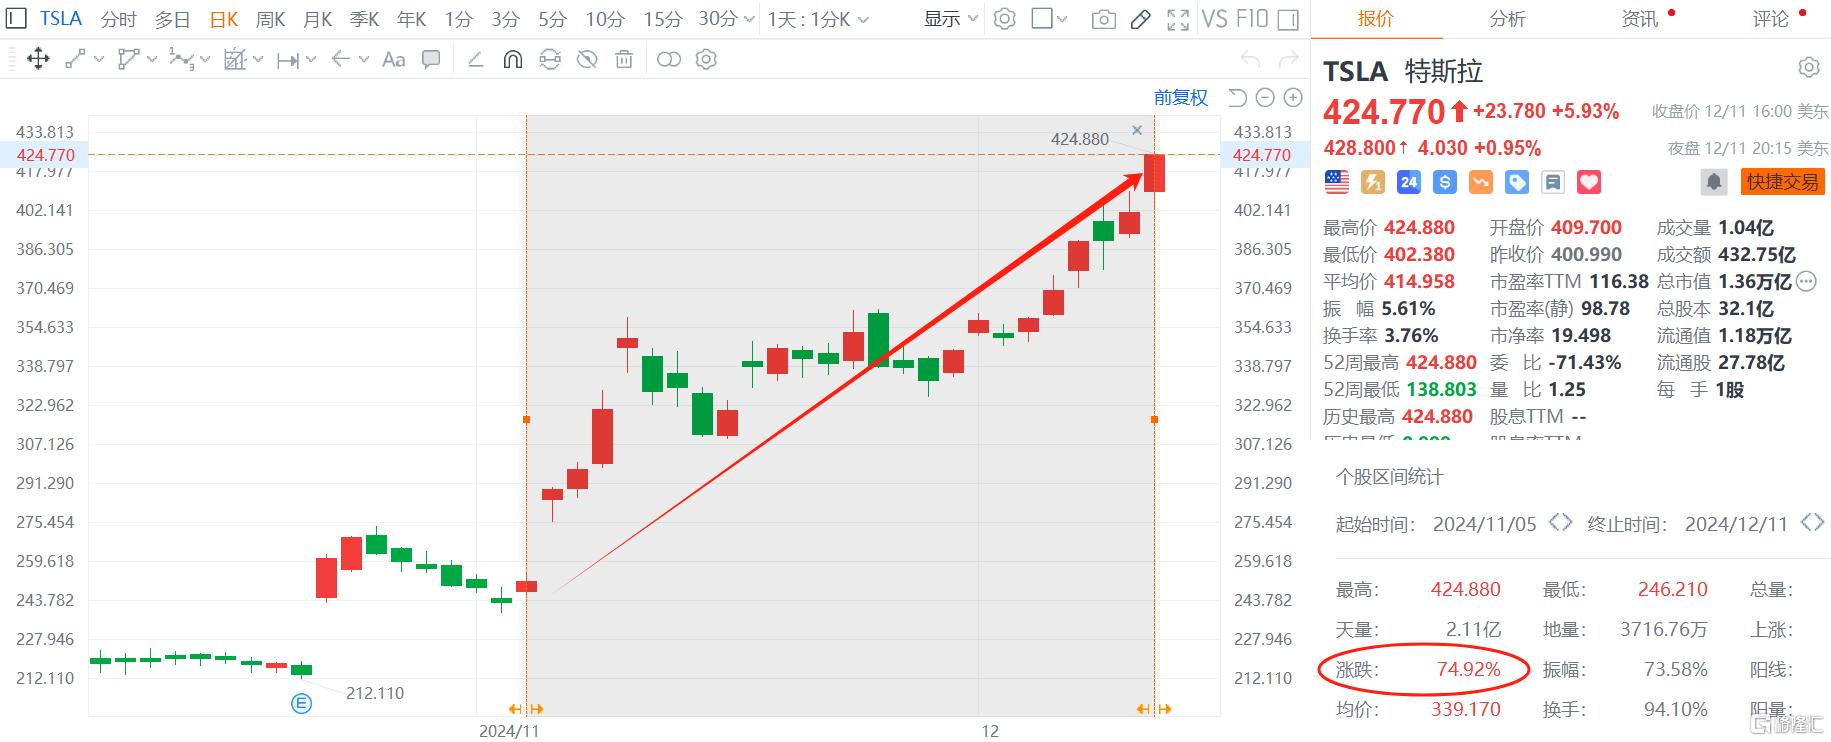Expand the range tool options arrow

click(x=311, y=60)
